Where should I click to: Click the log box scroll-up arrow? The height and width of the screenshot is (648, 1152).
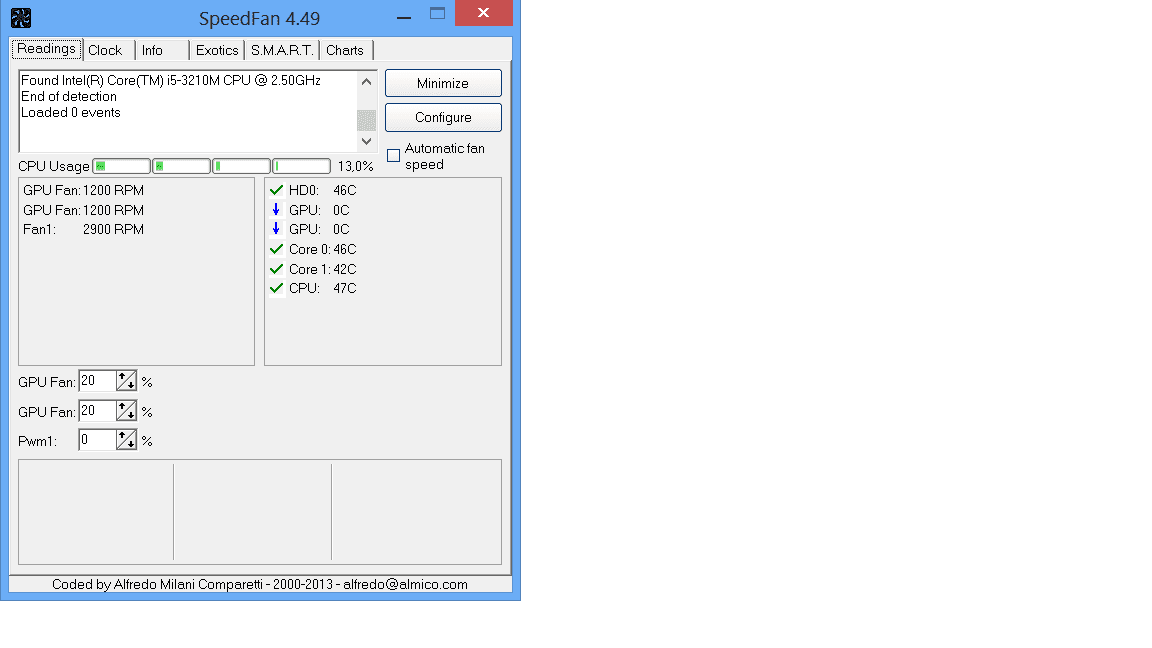tap(367, 82)
